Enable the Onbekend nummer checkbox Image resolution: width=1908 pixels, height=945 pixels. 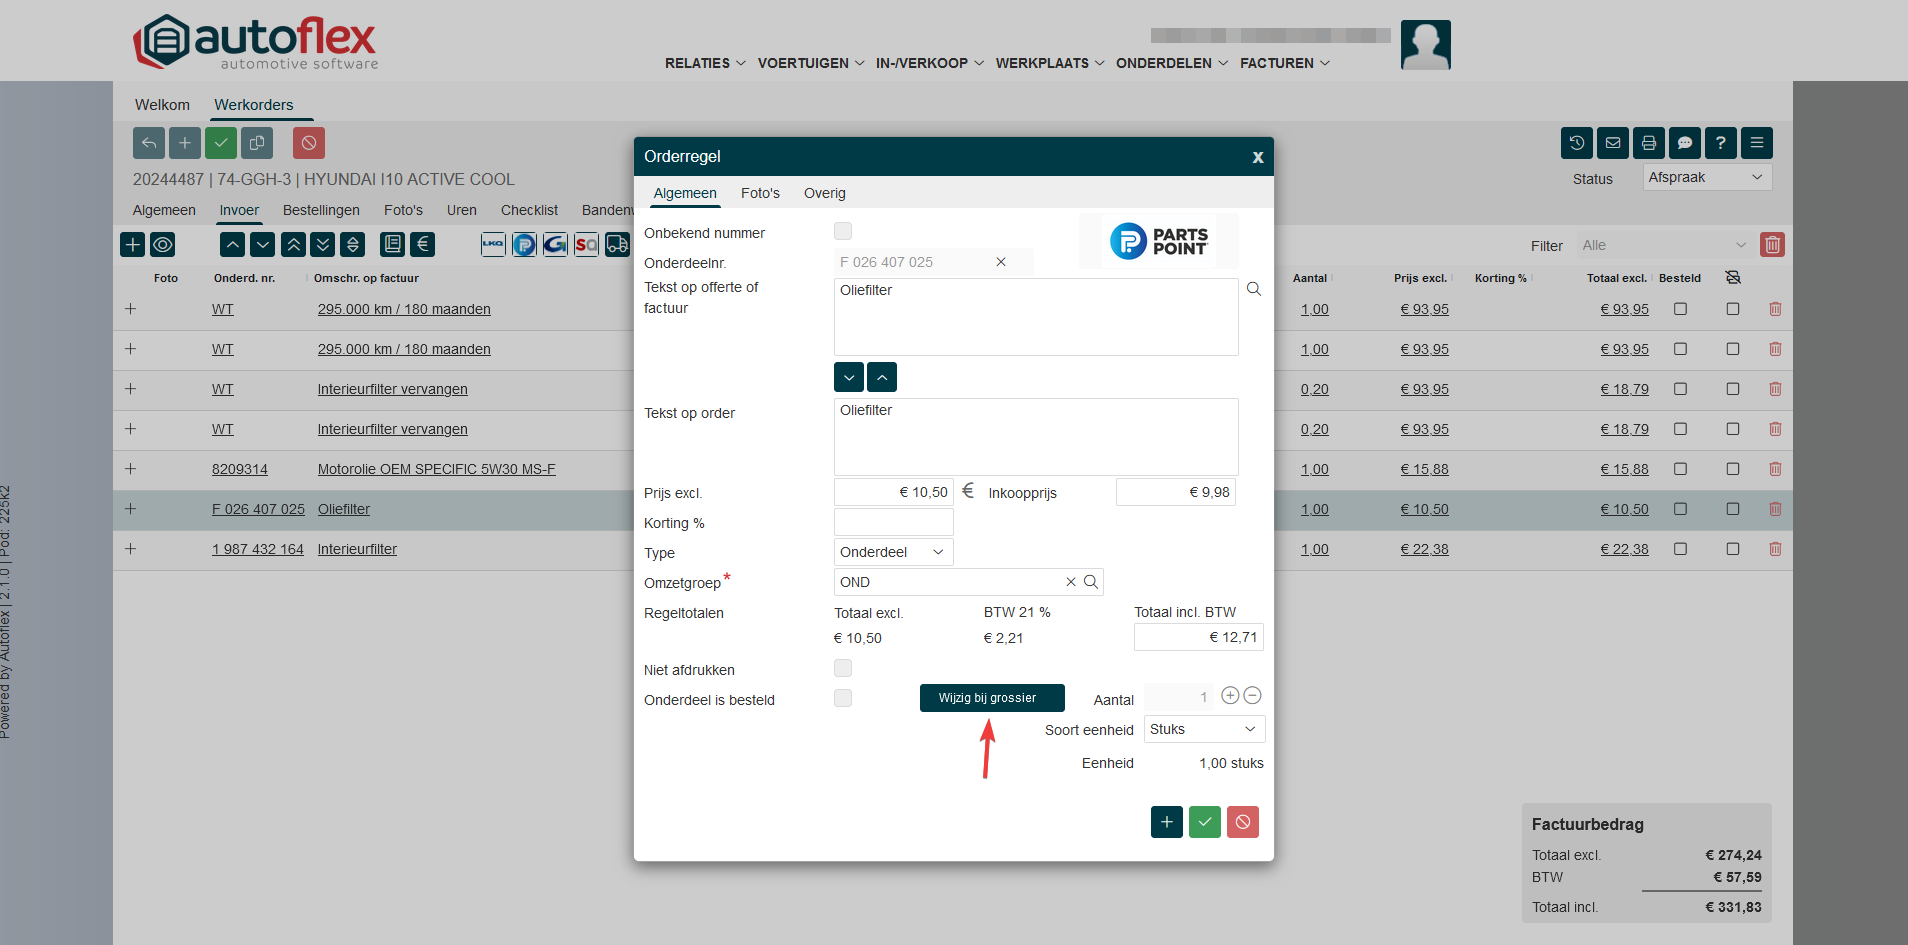click(x=843, y=232)
